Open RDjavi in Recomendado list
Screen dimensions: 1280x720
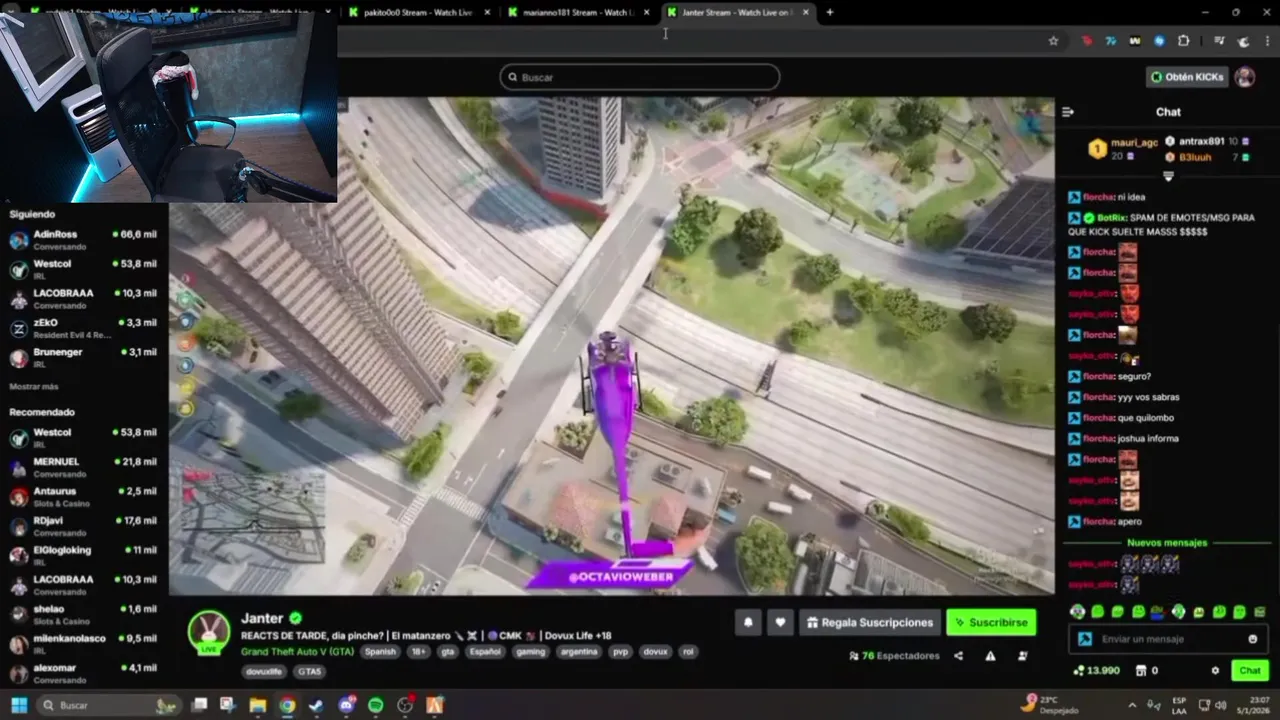click(83, 525)
